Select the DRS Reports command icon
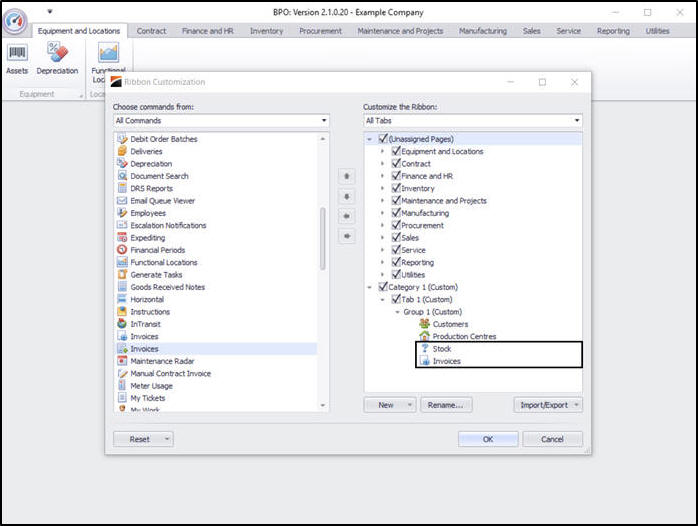 [122, 188]
